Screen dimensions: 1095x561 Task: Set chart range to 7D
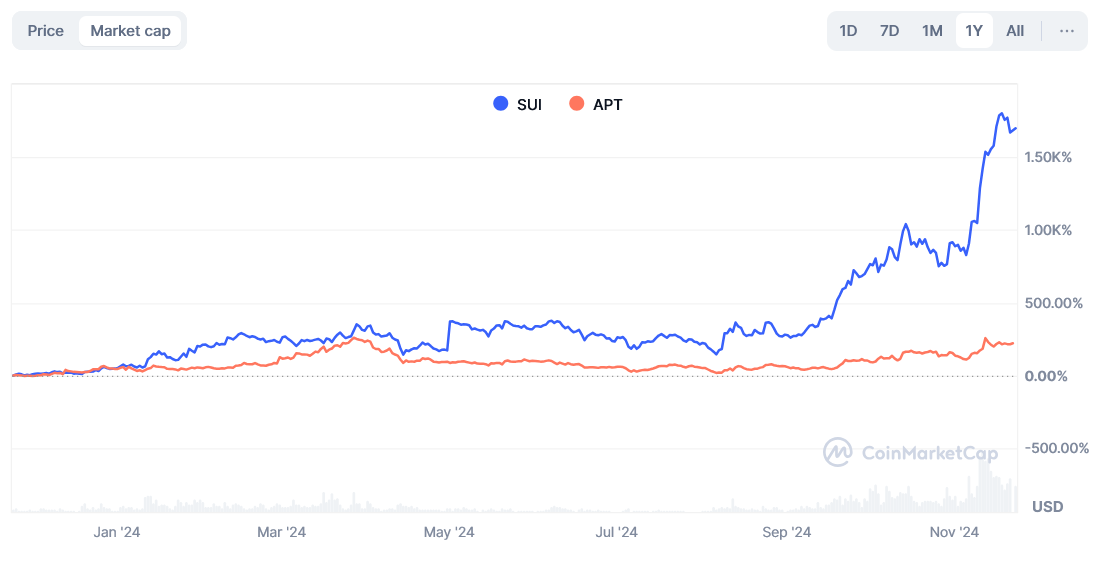(x=889, y=31)
